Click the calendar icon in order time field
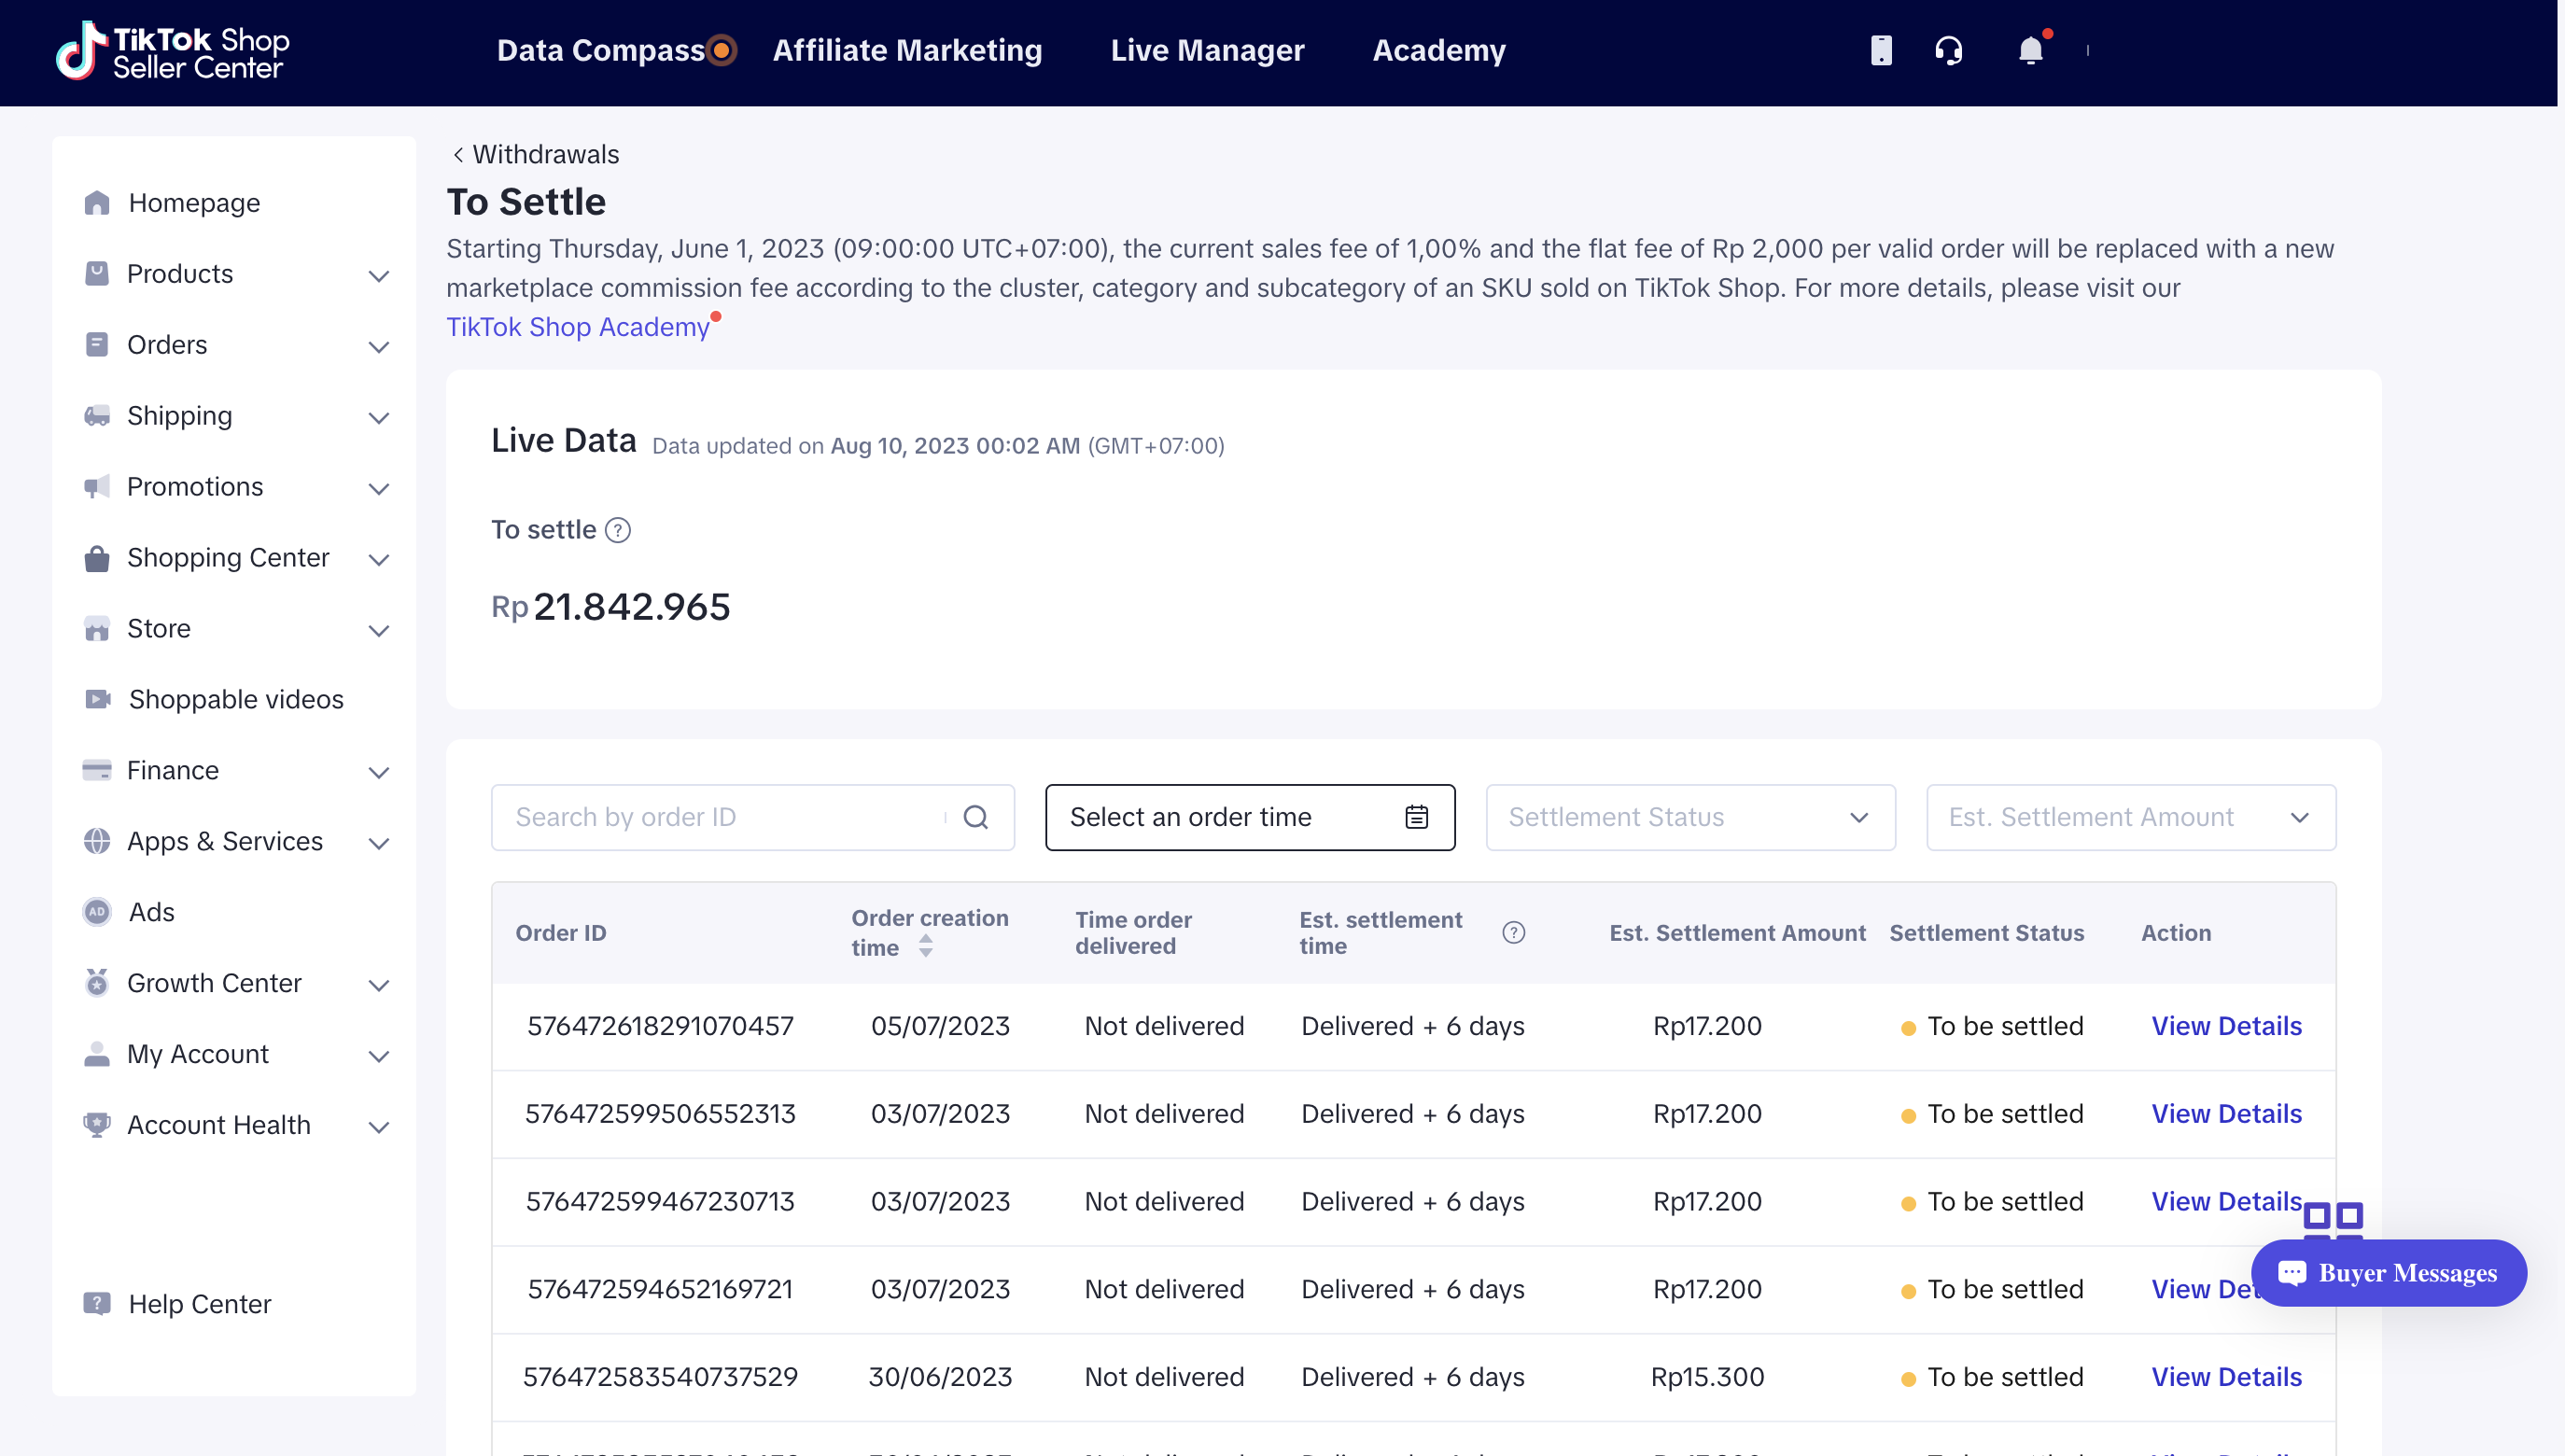This screenshot has height=1456, width=2565. (x=1416, y=817)
